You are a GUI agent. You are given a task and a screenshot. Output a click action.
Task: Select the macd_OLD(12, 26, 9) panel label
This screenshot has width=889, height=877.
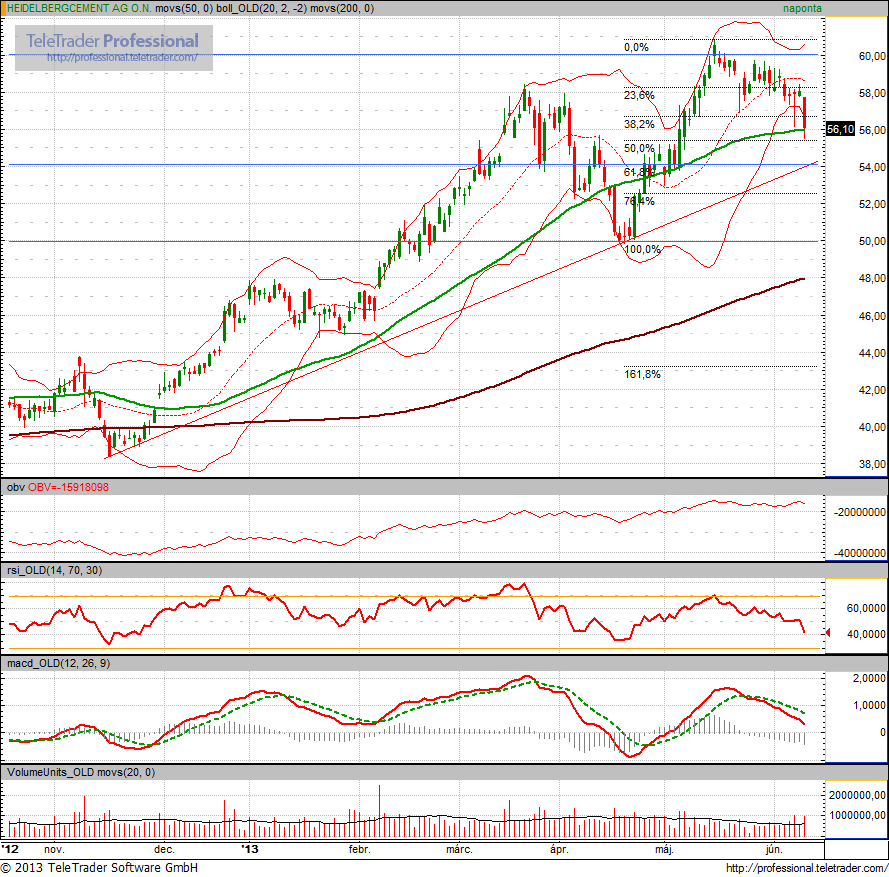pyautogui.click(x=58, y=663)
